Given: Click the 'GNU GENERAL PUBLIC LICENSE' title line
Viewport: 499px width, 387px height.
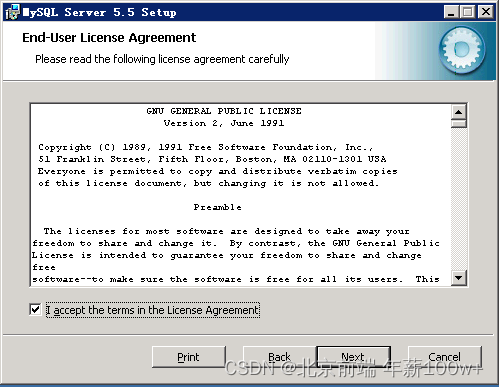Looking at the screenshot, I should (224, 111).
